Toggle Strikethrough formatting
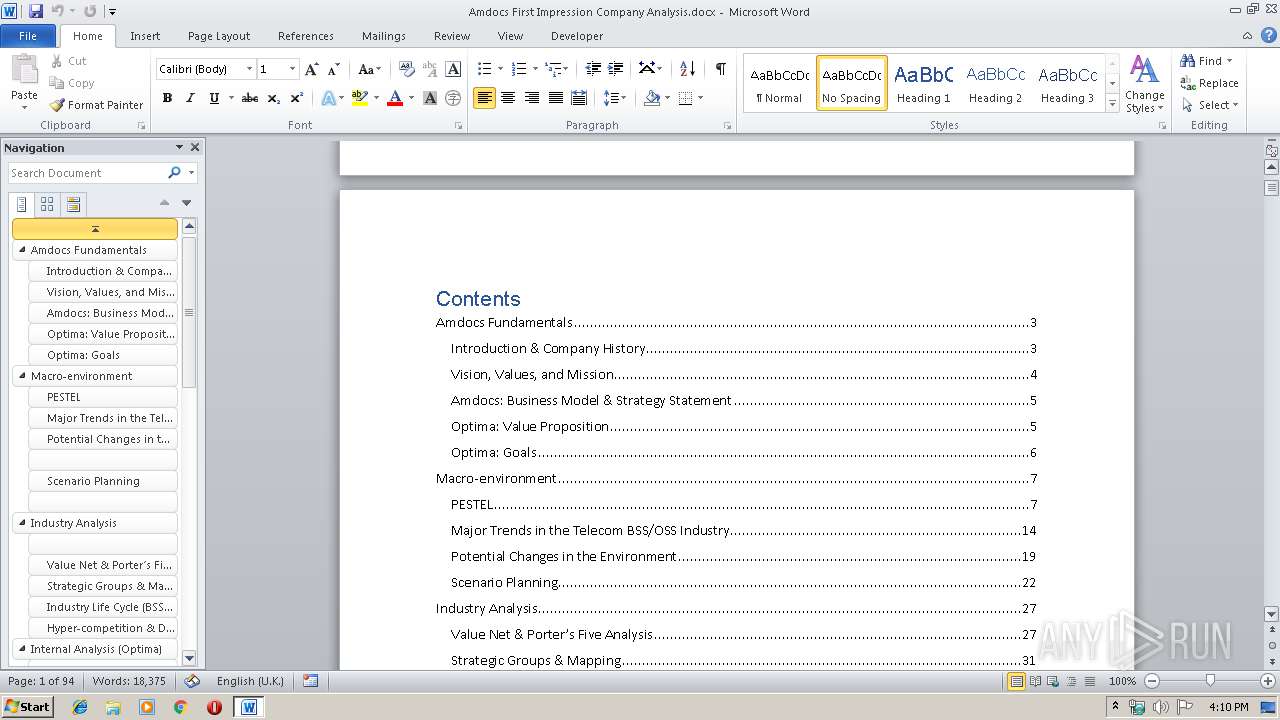1280x720 pixels. [250, 98]
